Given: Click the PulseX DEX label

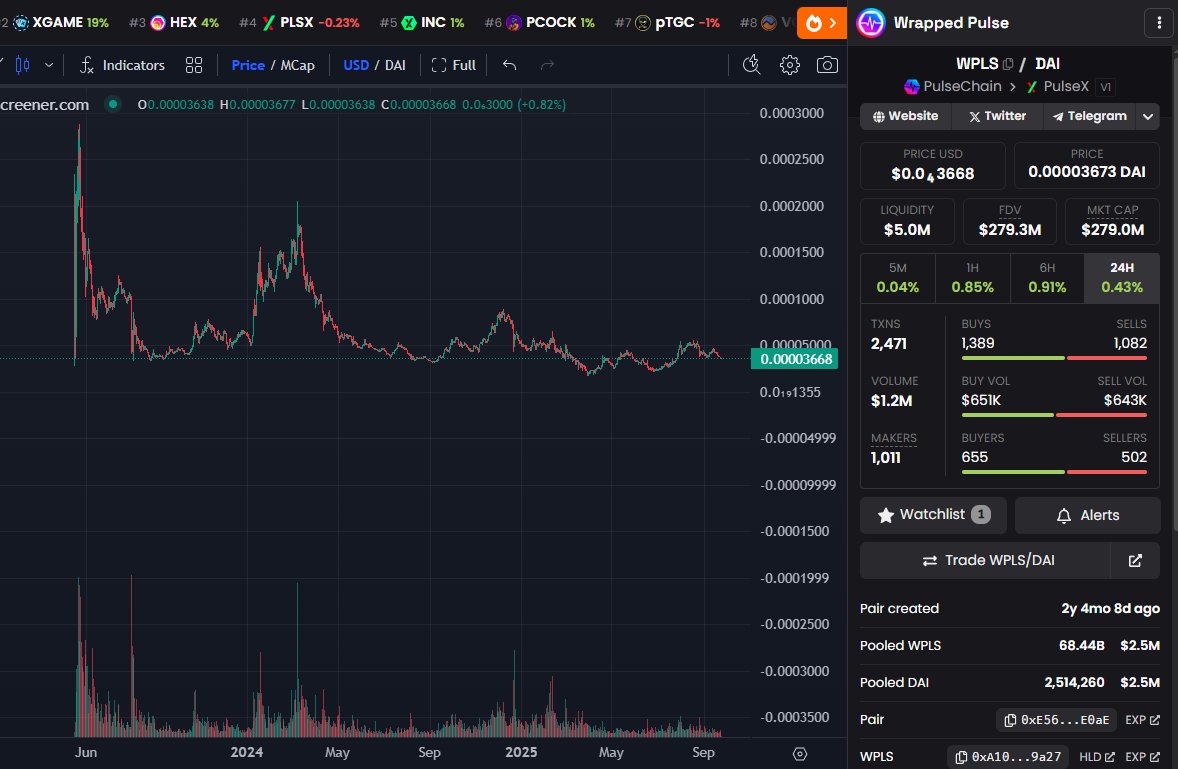Looking at the screenshot, I should [1058, 86].
